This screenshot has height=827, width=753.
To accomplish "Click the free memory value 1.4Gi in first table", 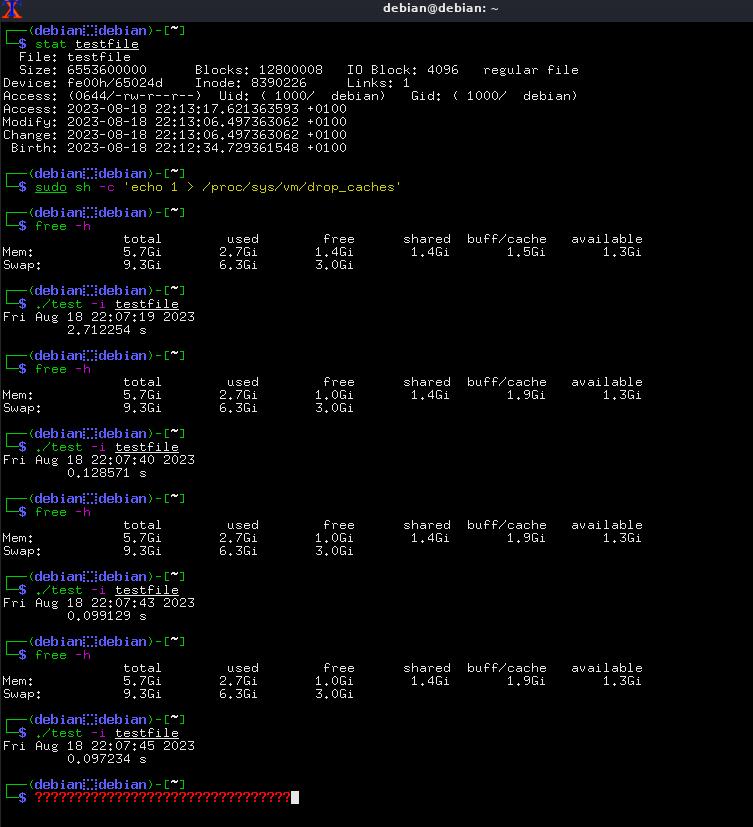I will tap(334, 252).
